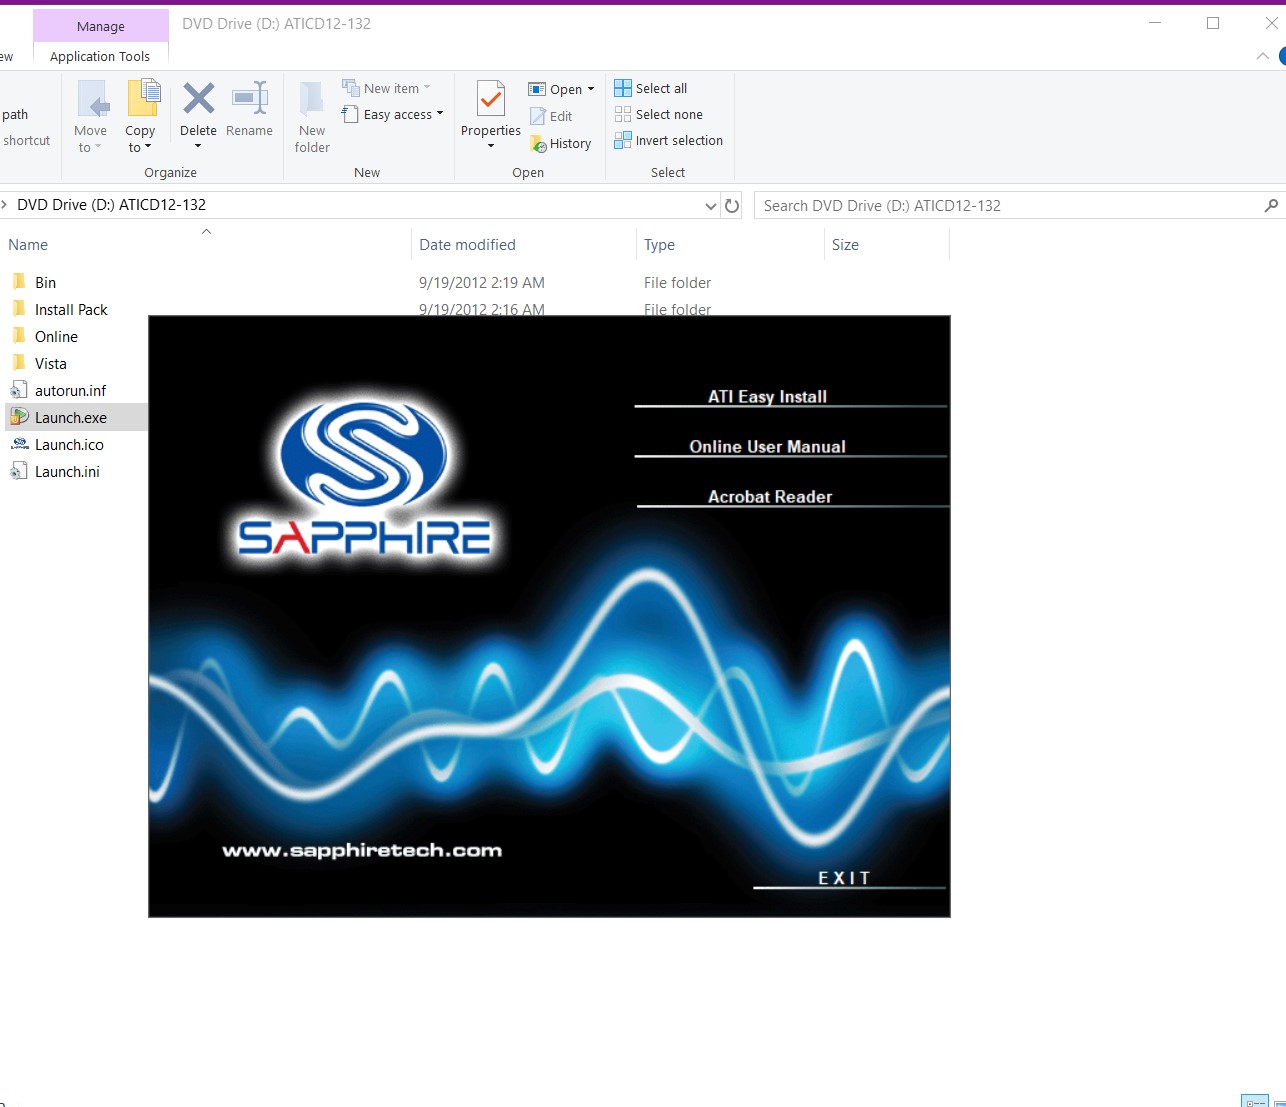
Task: Expand the address bar history dropdown
Action: coord(710,206)
